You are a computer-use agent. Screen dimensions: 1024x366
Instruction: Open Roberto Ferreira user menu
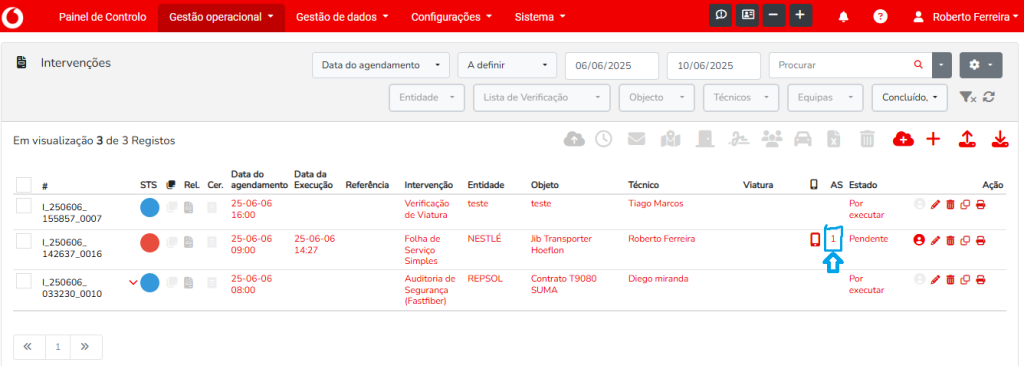tap(967, 17)
